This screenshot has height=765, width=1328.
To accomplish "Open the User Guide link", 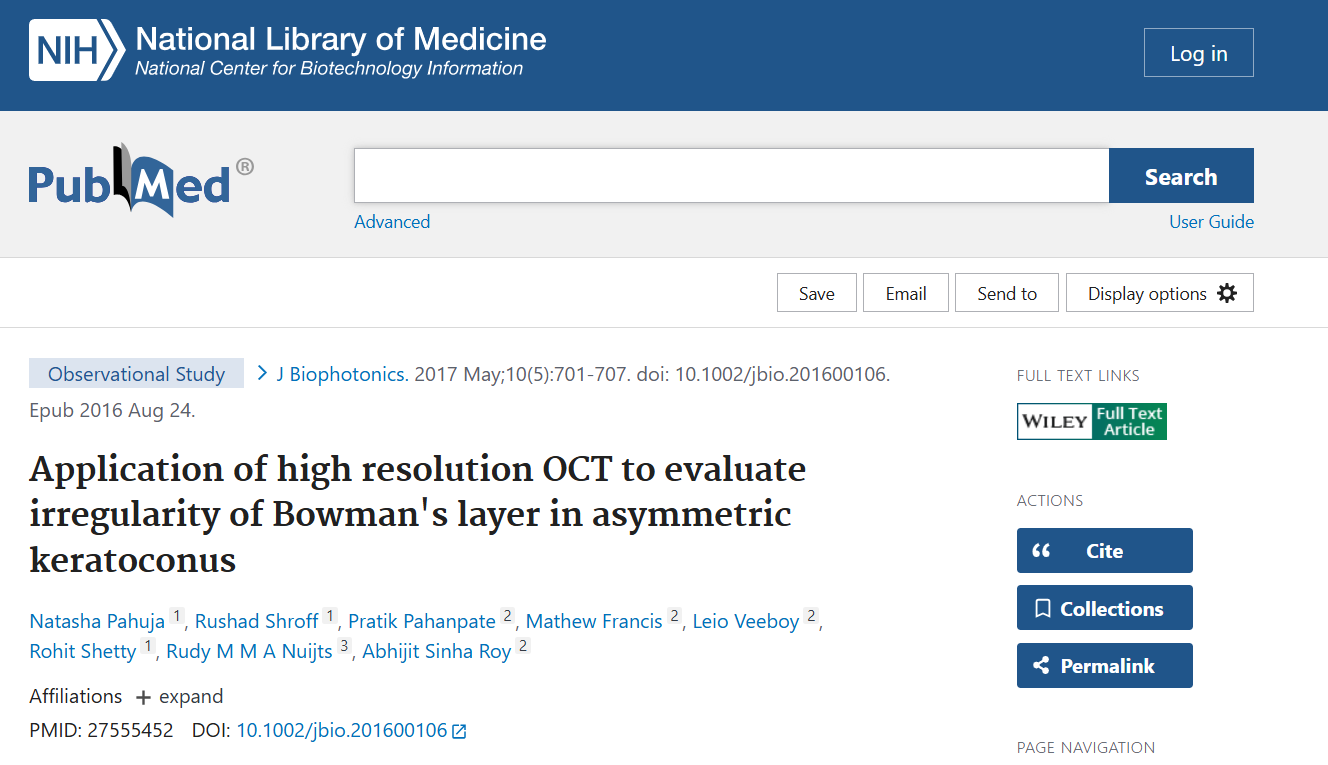I will pos(1211,221).
